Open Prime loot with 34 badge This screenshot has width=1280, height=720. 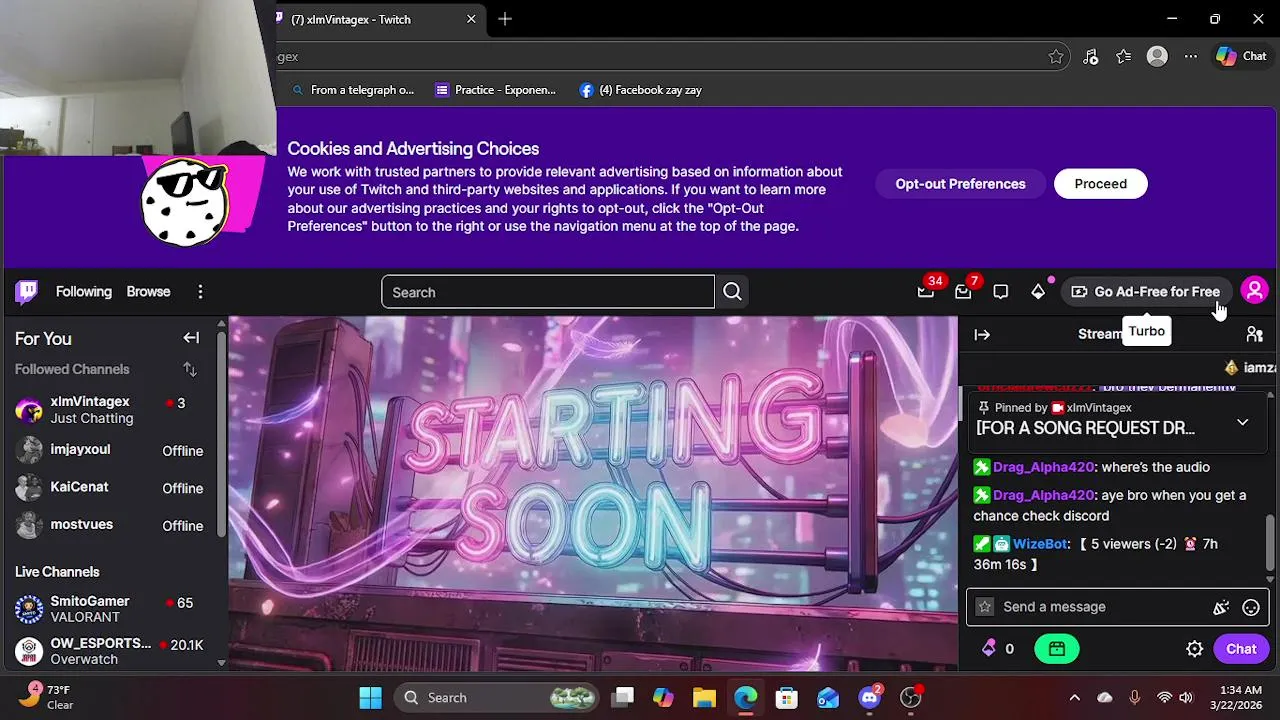point(926,292)
